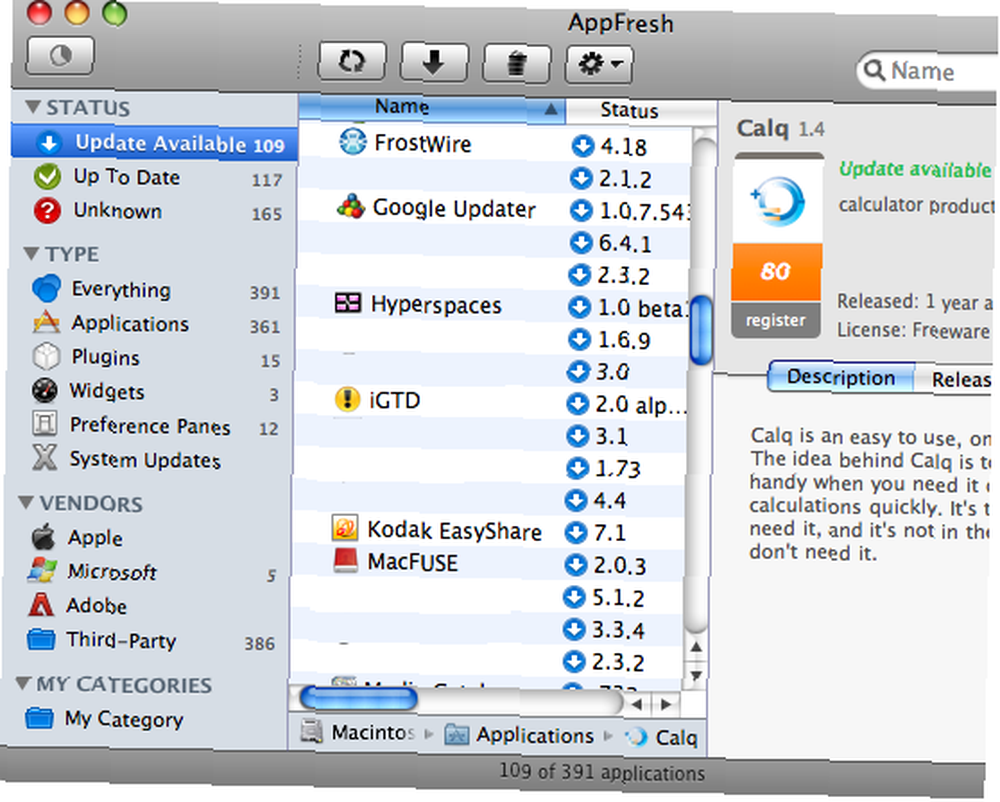
Task: Click the FrostWire app icon
Action: point(353,142)
